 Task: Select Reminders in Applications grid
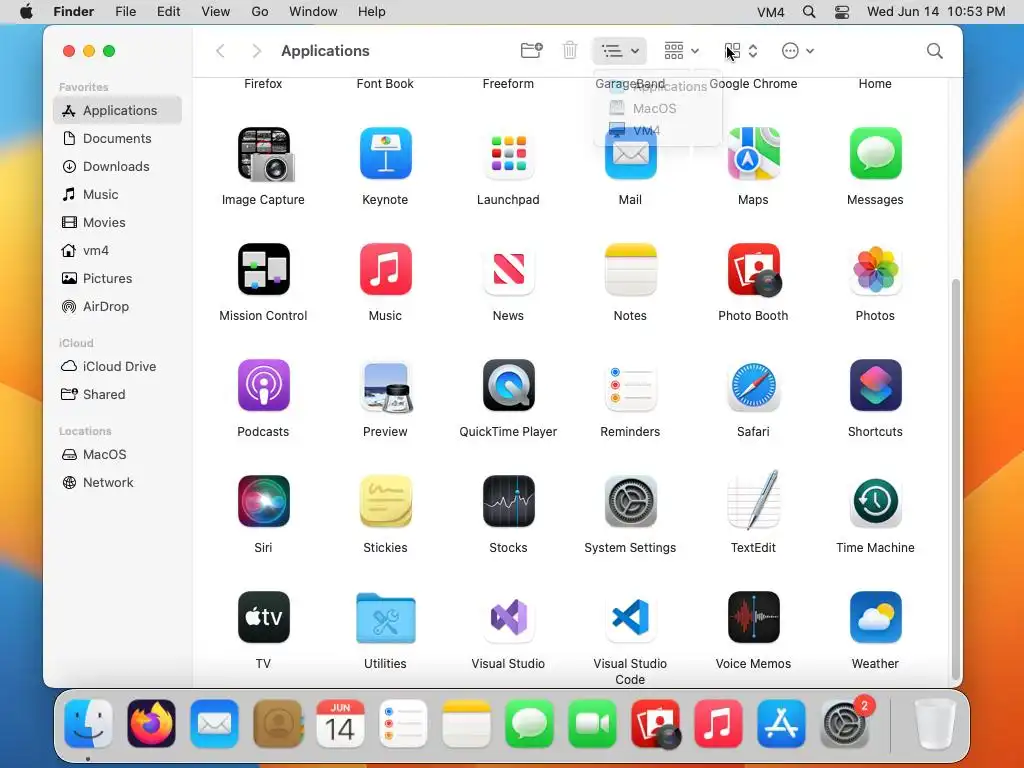tap(630, 385)
